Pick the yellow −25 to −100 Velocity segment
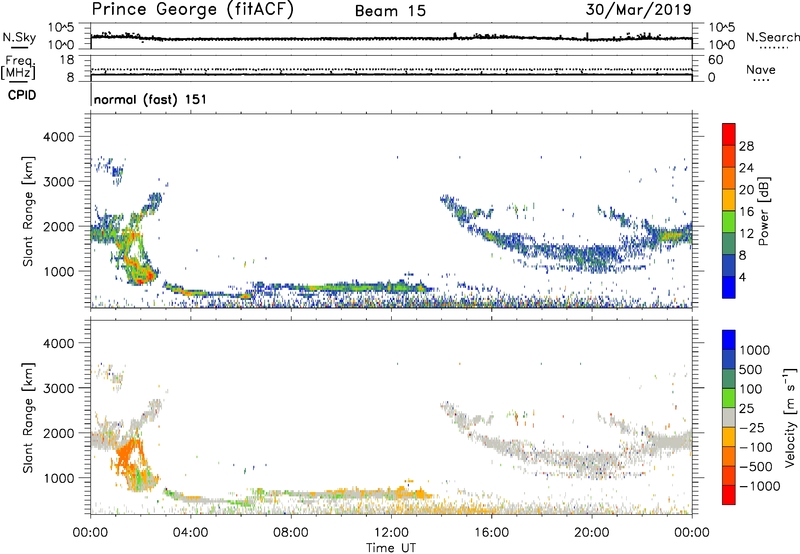 [x=729, y=437]
